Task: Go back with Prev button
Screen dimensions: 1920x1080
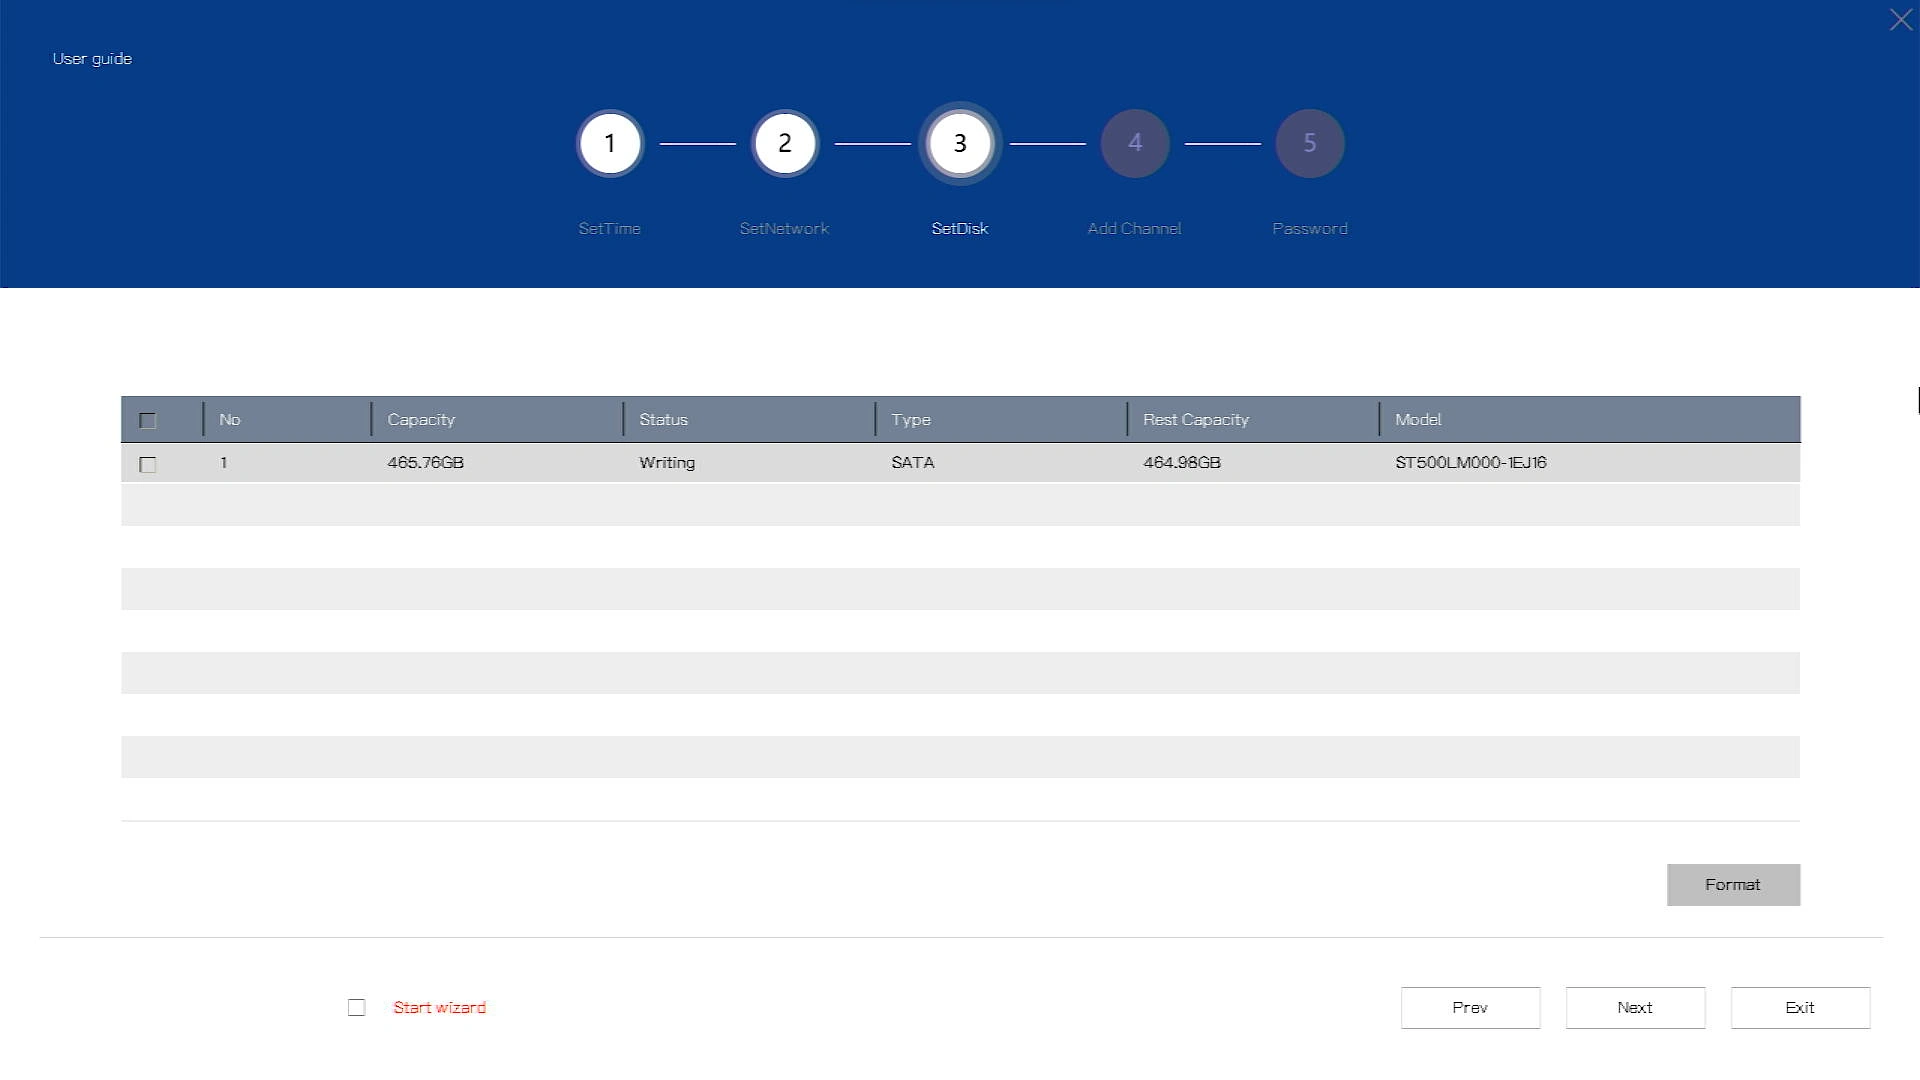Action: click(1469, 1007)
